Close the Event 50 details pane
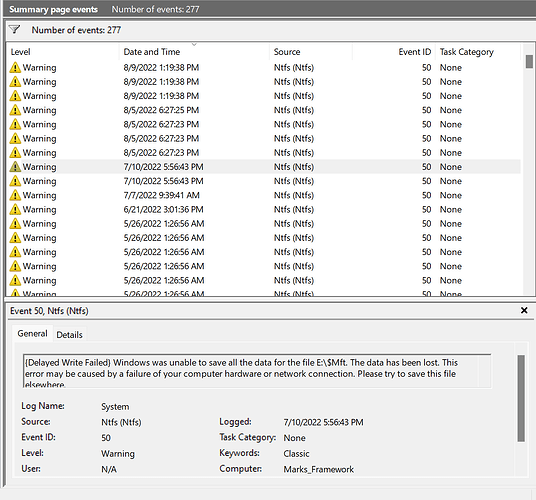The width and height of the screenshot is (536, 500). 524,310
